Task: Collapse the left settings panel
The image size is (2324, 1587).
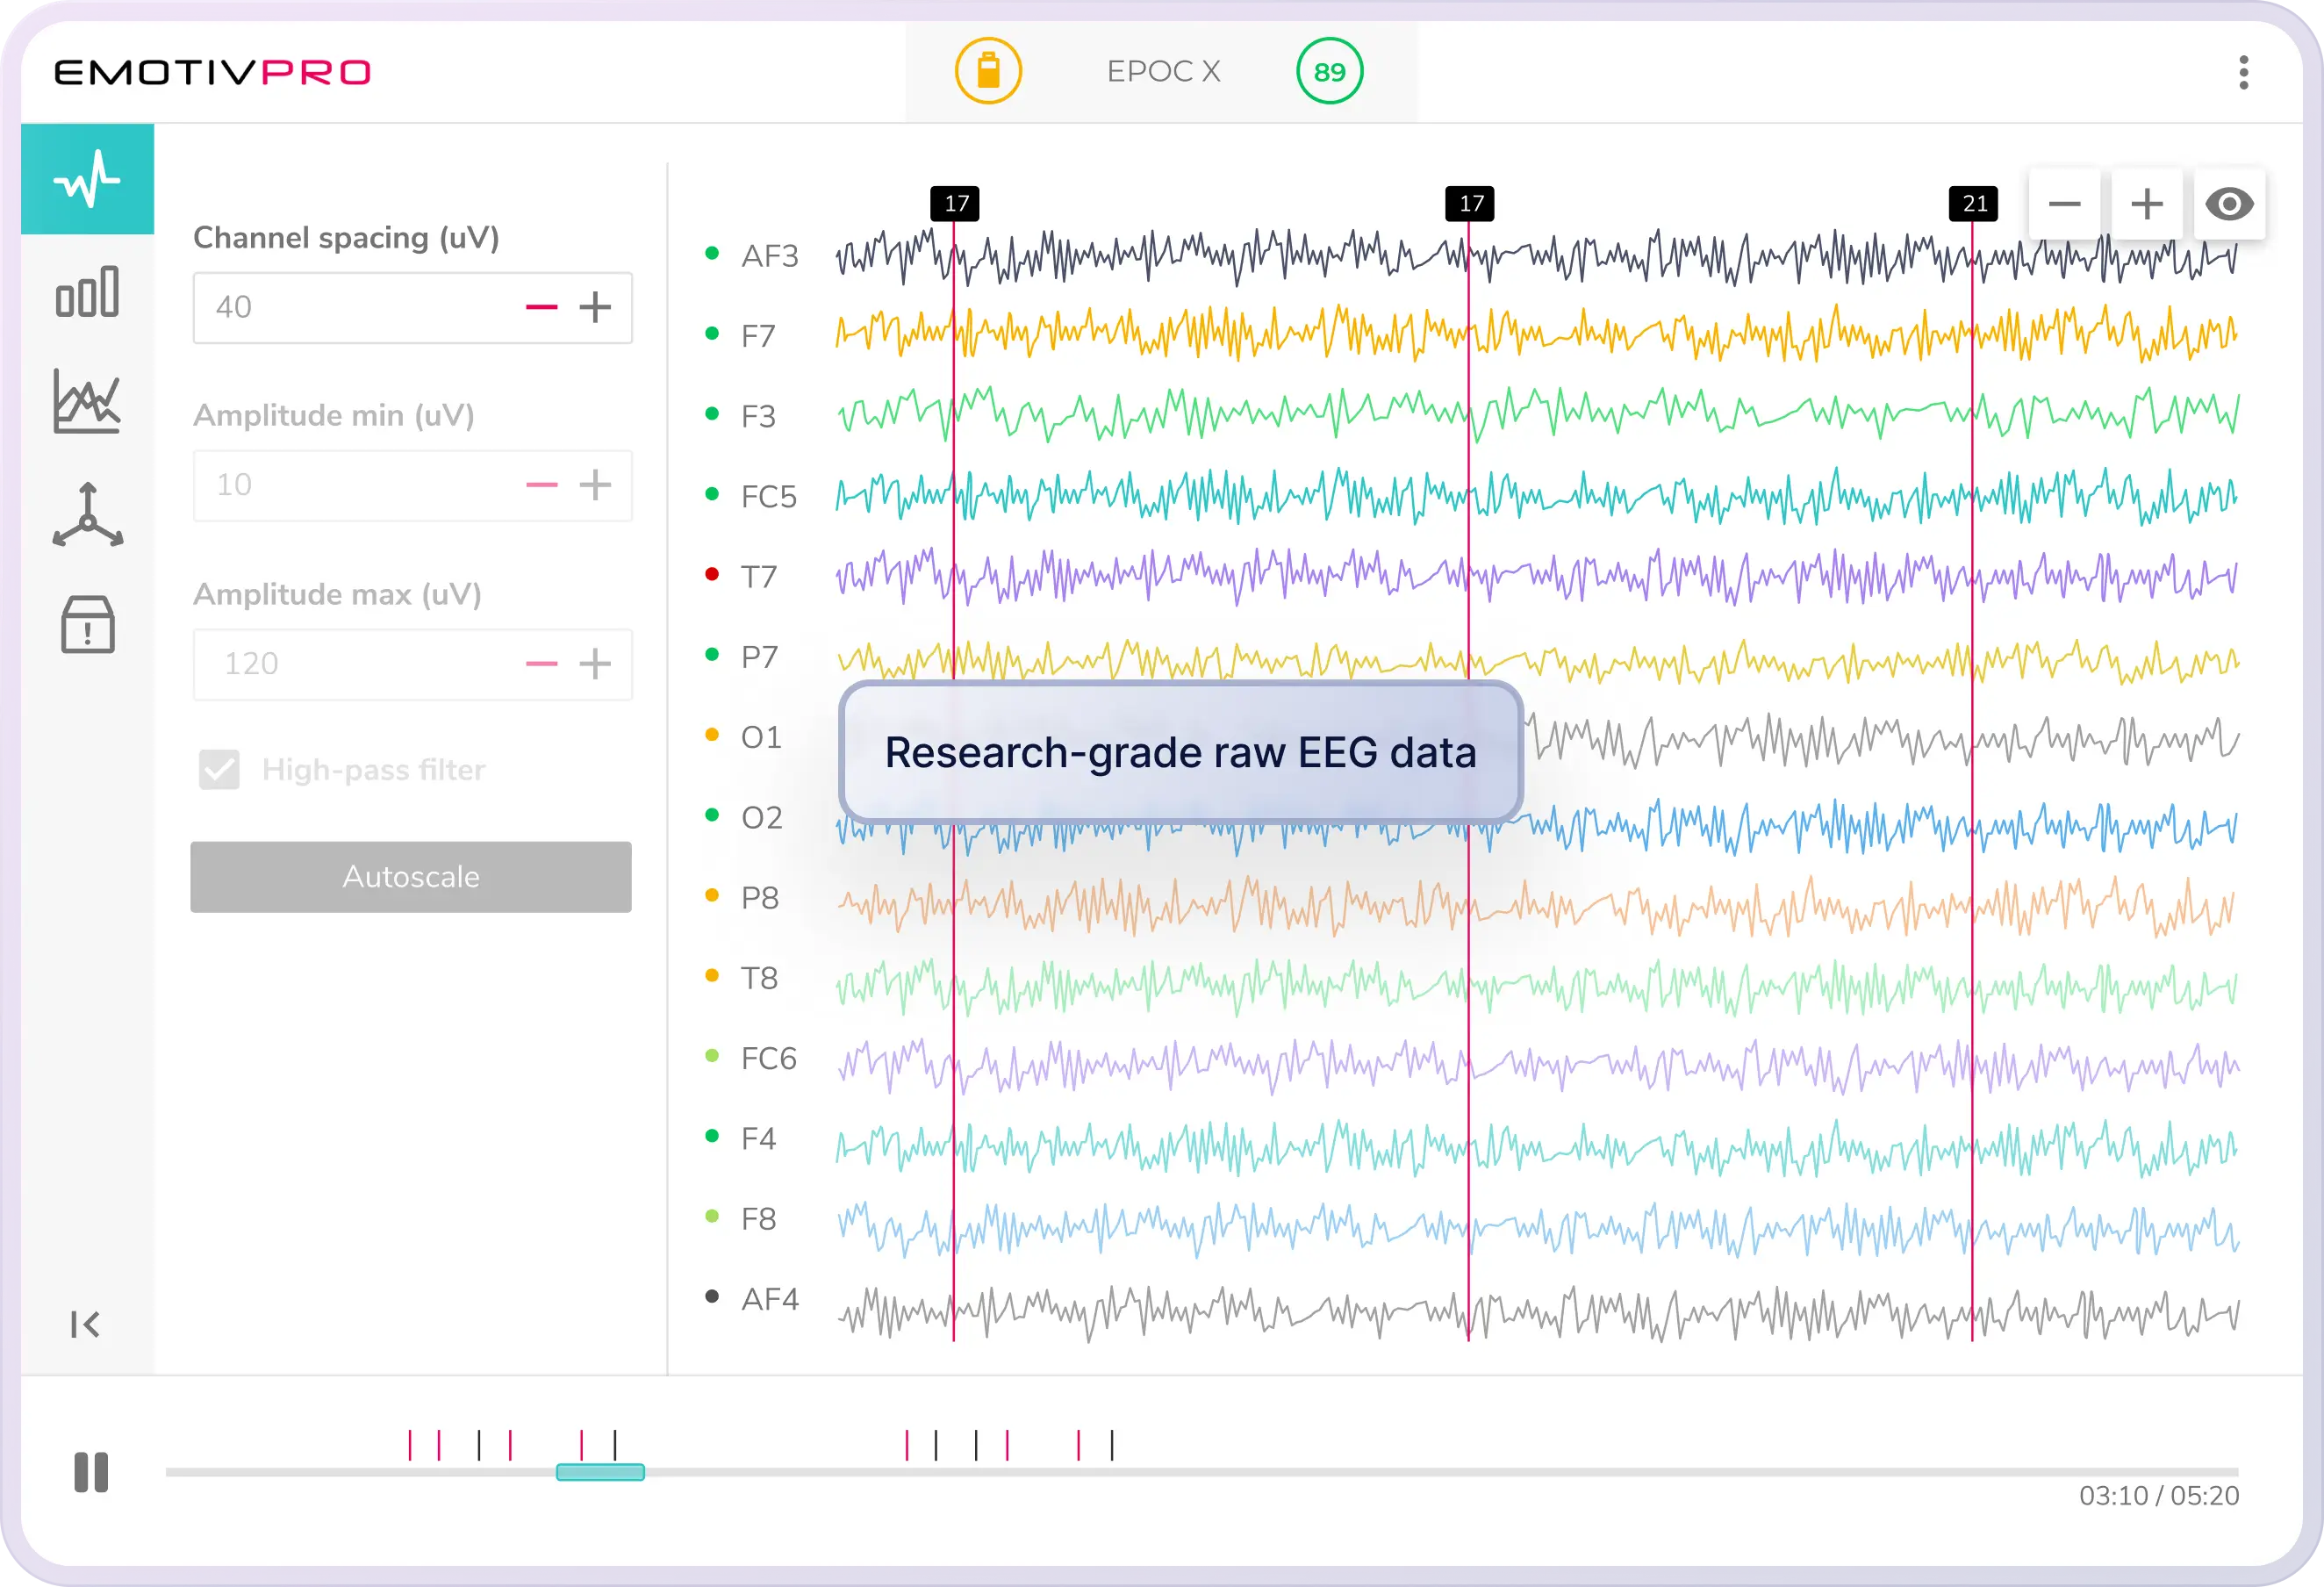Action: coord(87,1324)
